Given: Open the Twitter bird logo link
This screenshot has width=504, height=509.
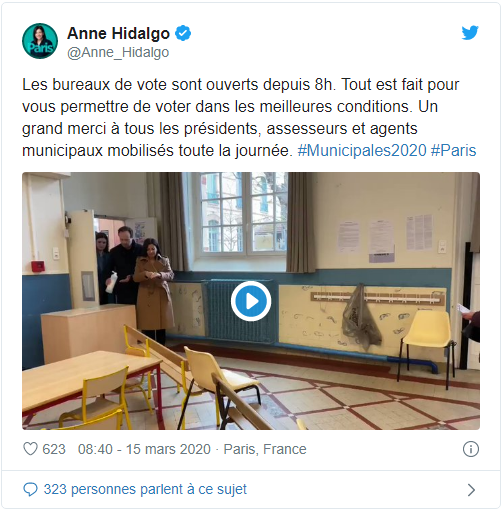Looking at the screenshot, I should pyautogui.click(x=470, y=33).
